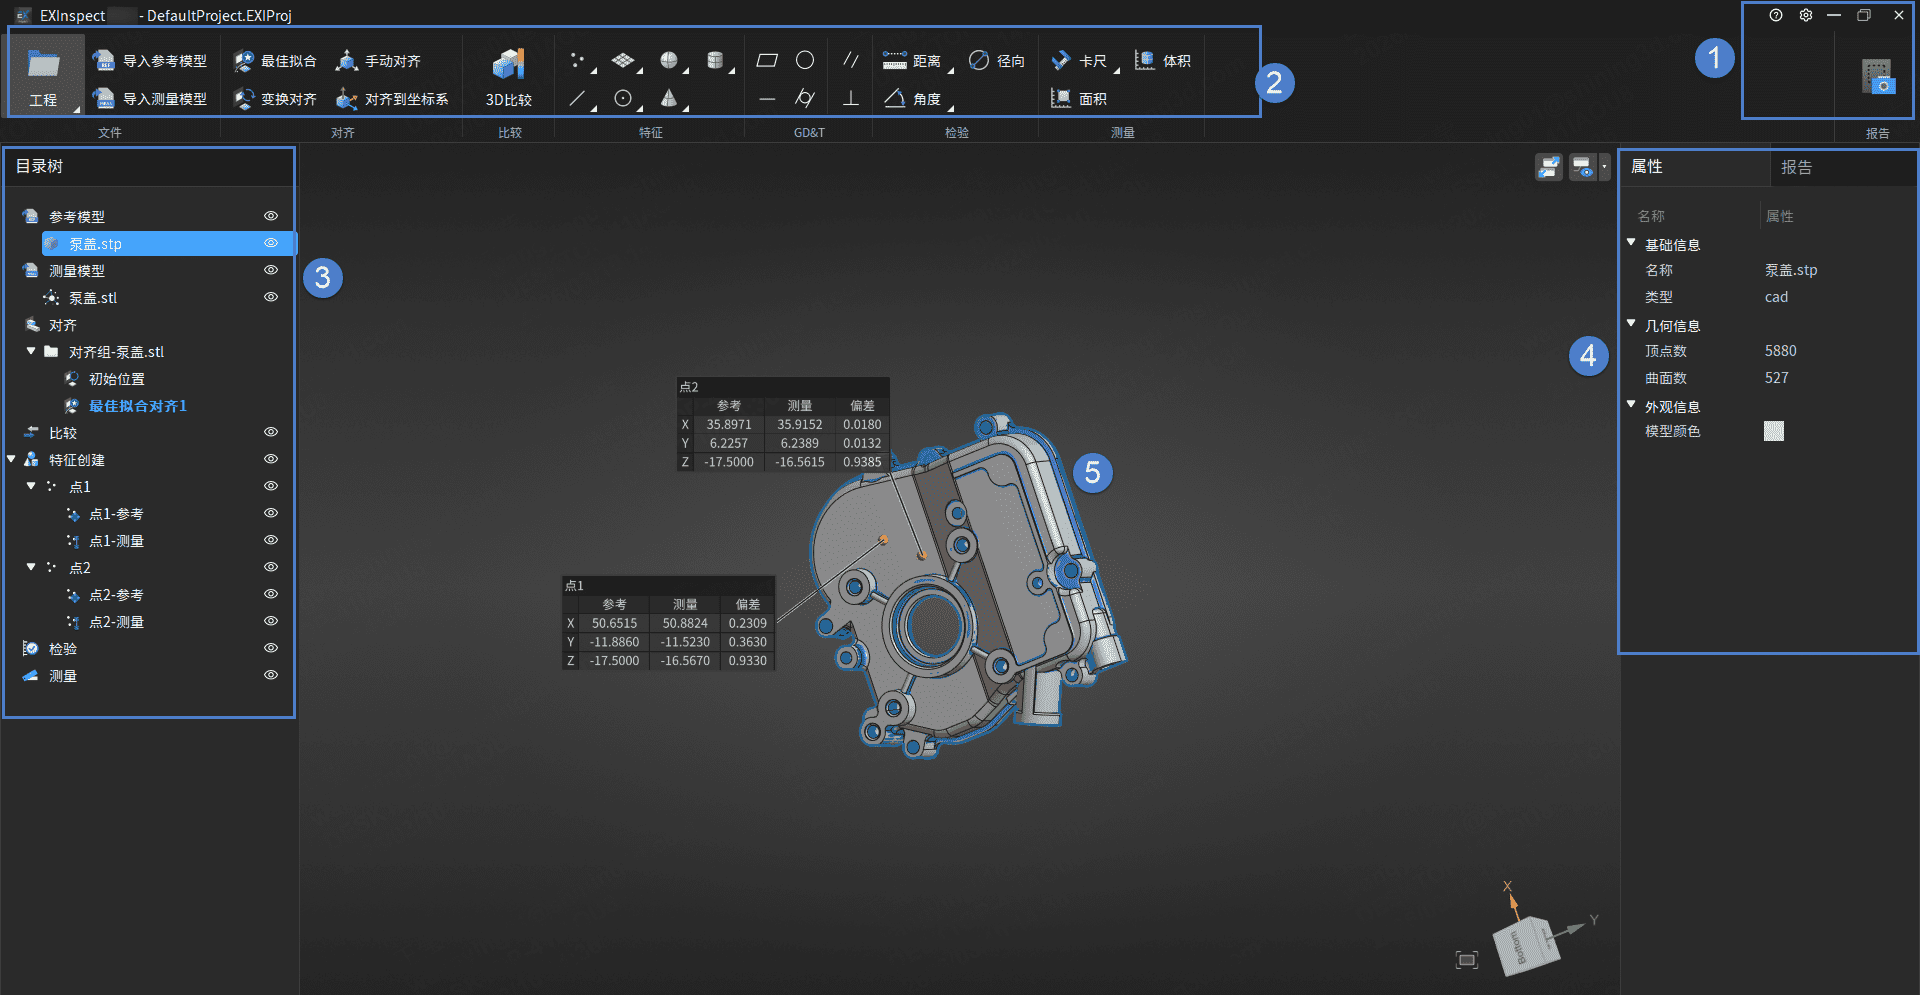Choose the perpendicularity GD&T icon
The image size is (1920, 995).
(x=851, y=99)
